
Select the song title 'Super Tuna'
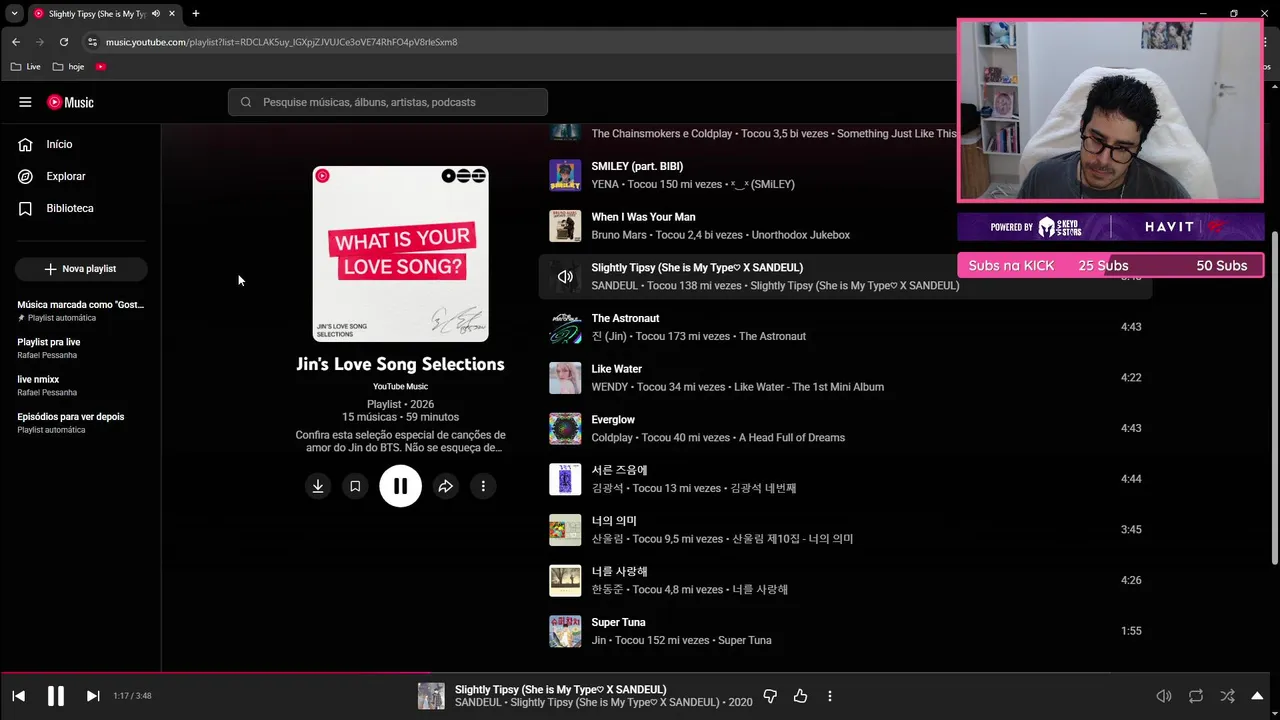click(618, 622)
